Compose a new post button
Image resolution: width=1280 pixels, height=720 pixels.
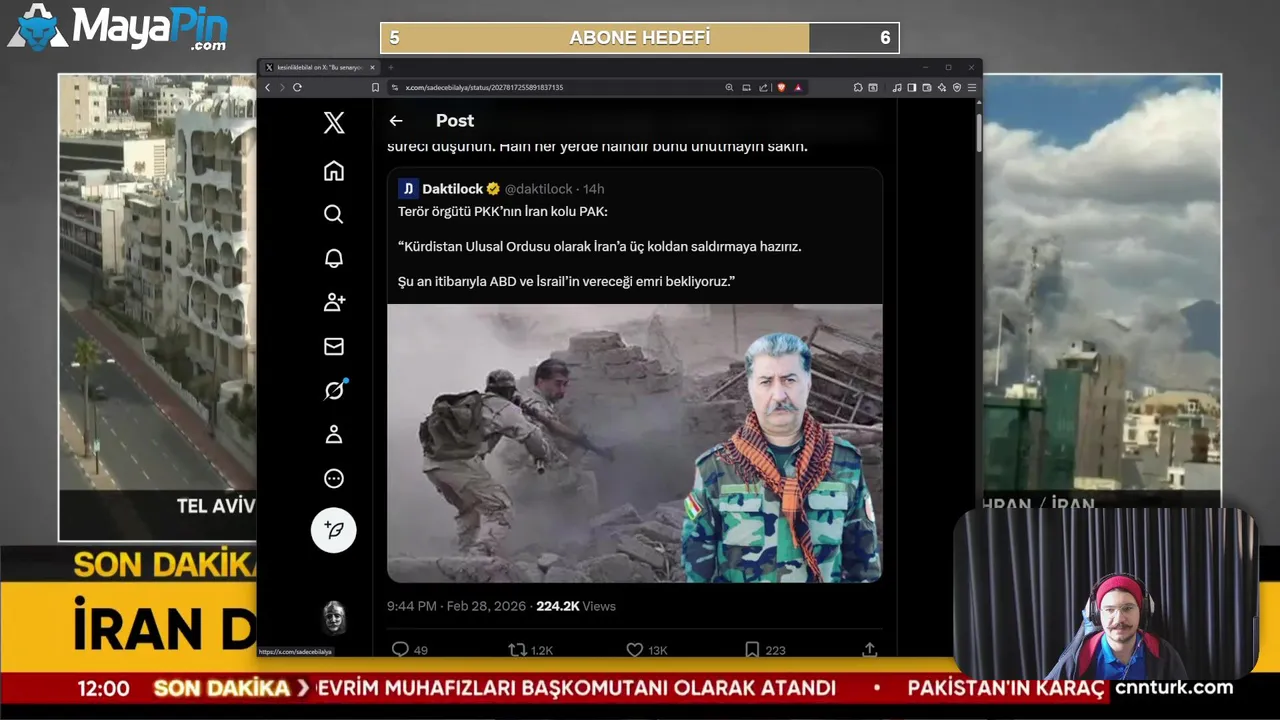point(334,530)
